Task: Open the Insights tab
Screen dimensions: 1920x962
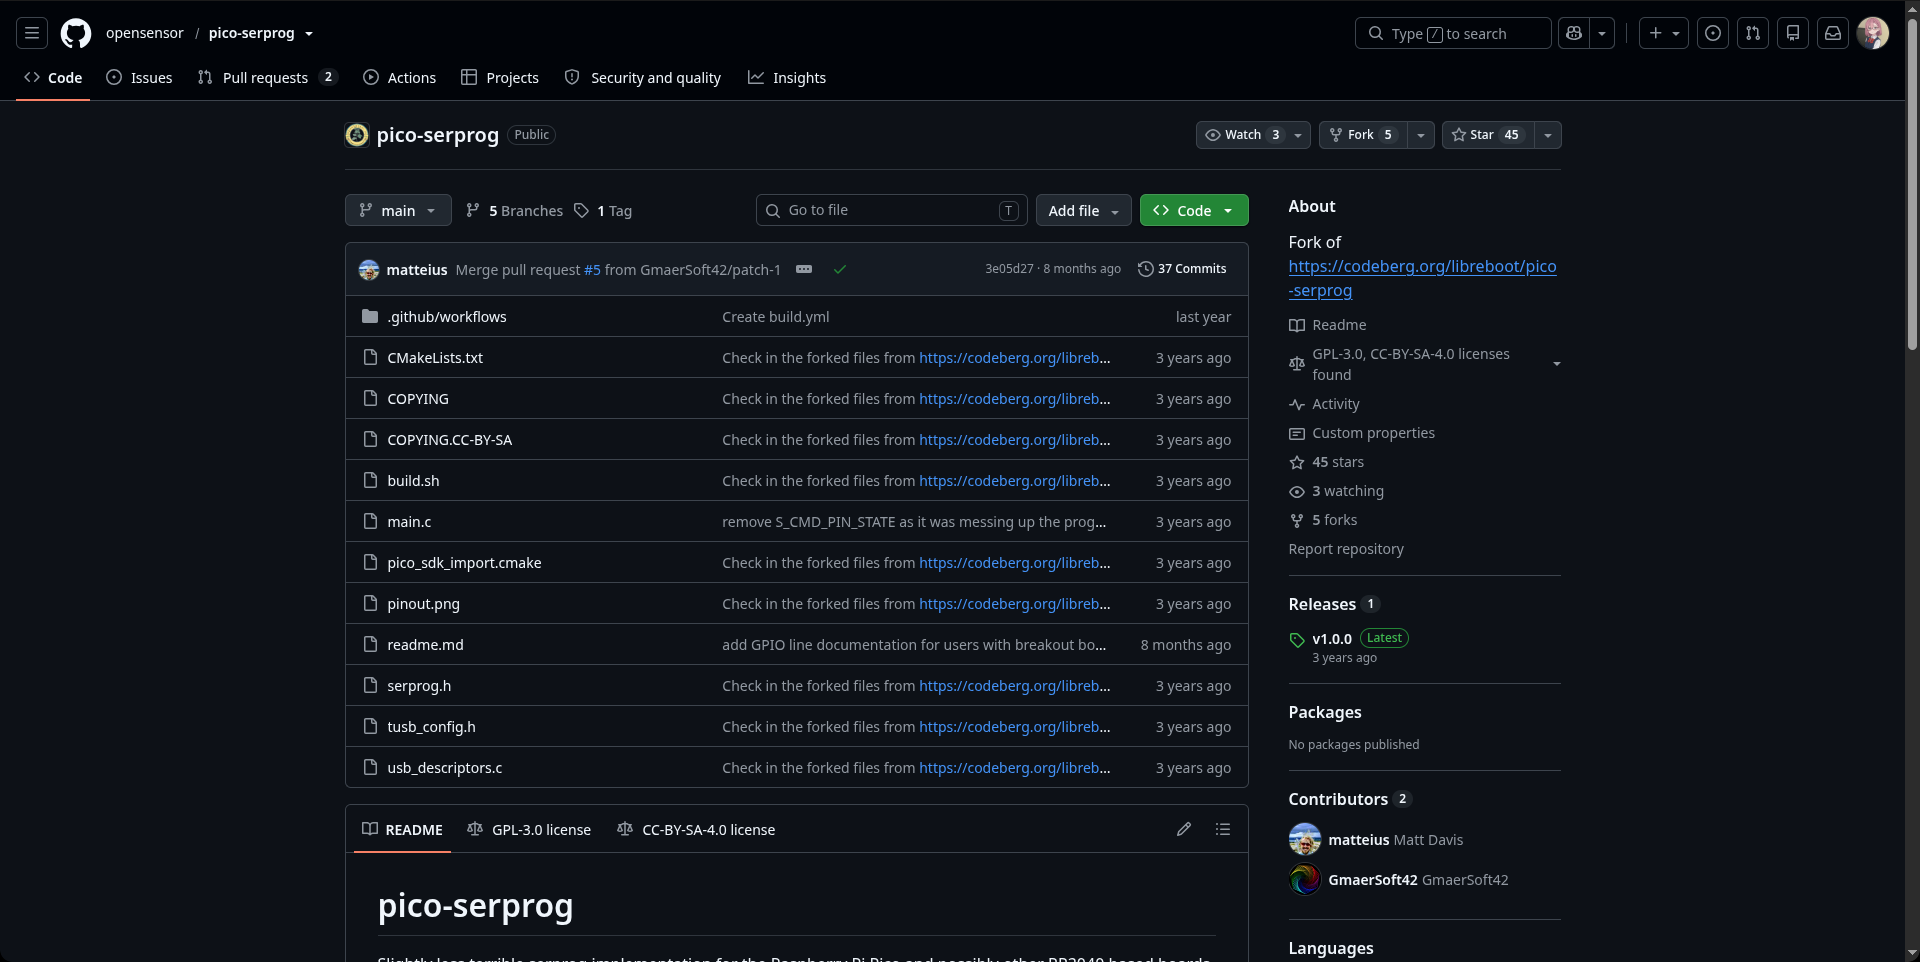Action: click(x=787, y=78)
